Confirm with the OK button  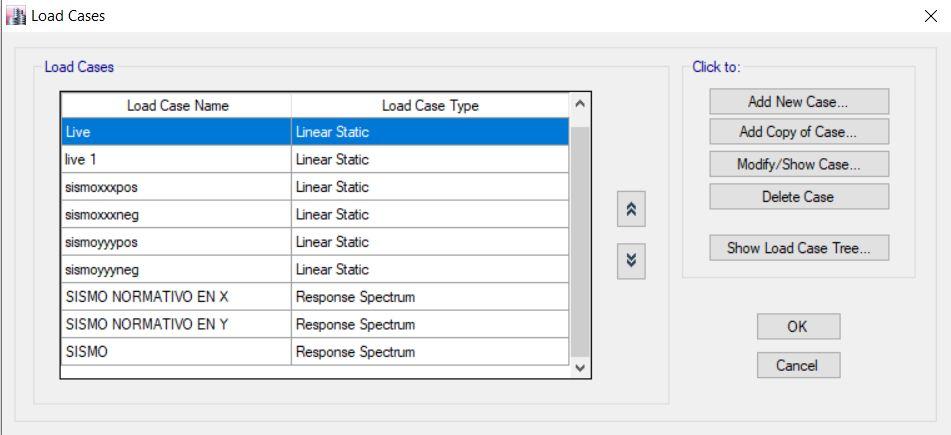(797, 327)
